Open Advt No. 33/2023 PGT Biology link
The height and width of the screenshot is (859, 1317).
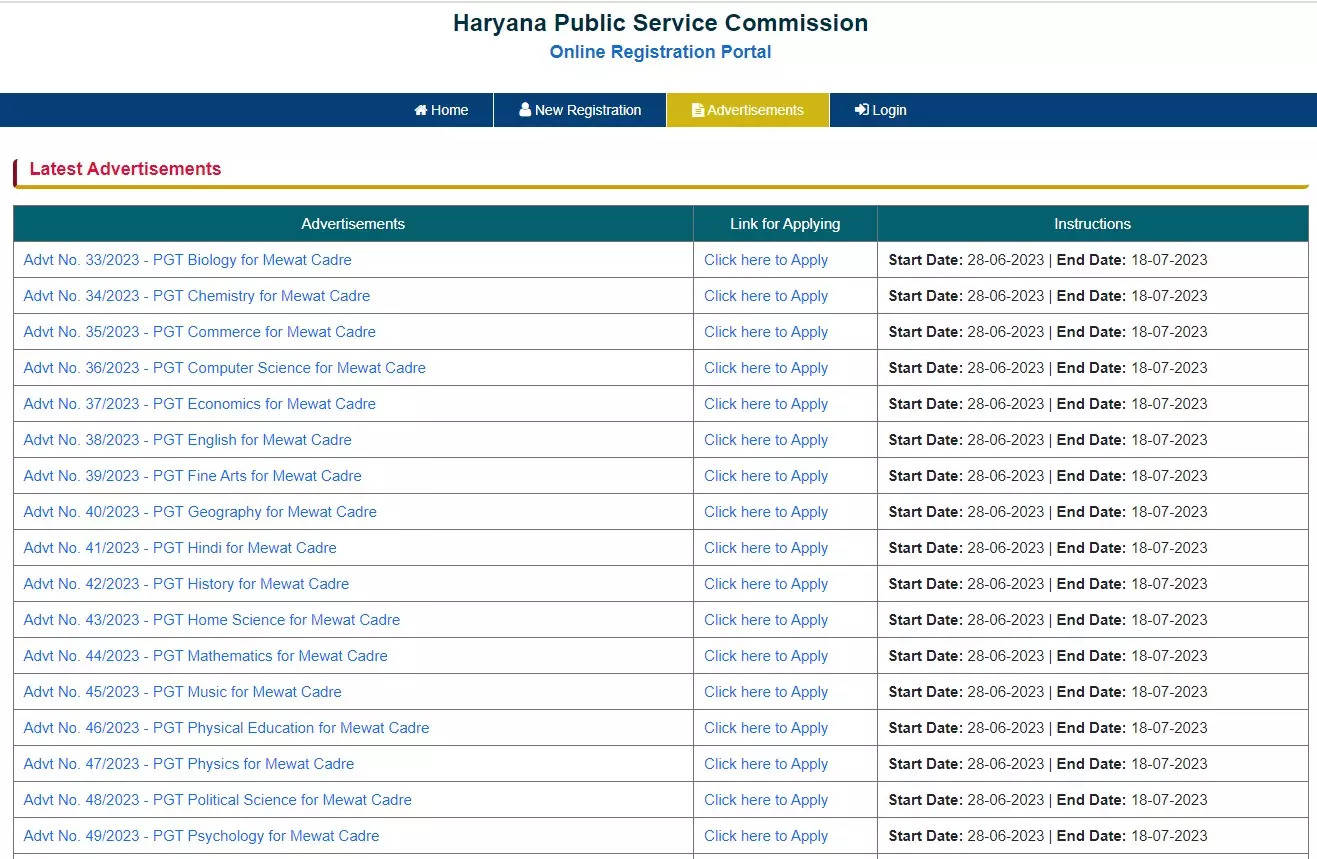[188, 260]
